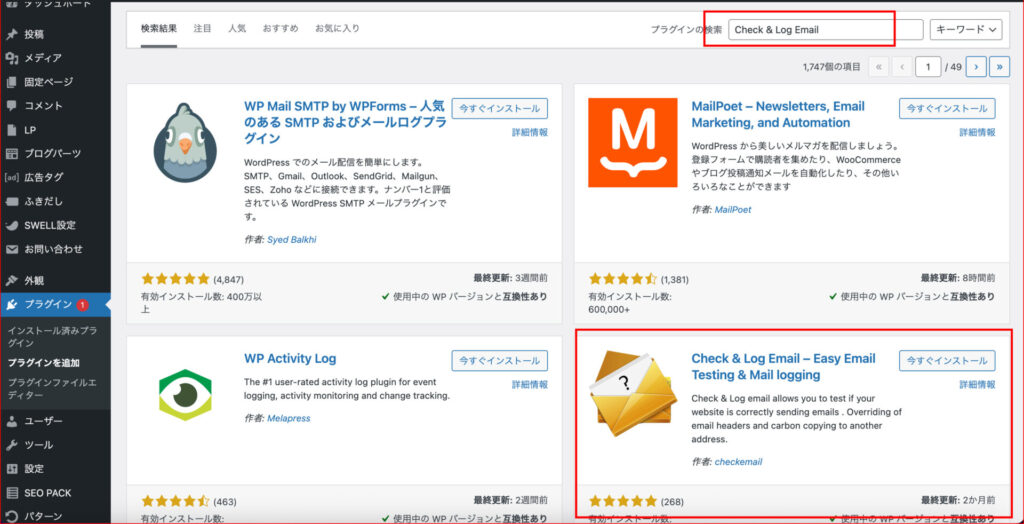Click the envelope icon next to お問い合わせ
This screenshot has width=1024, height=524.
[x=12, y=249]
